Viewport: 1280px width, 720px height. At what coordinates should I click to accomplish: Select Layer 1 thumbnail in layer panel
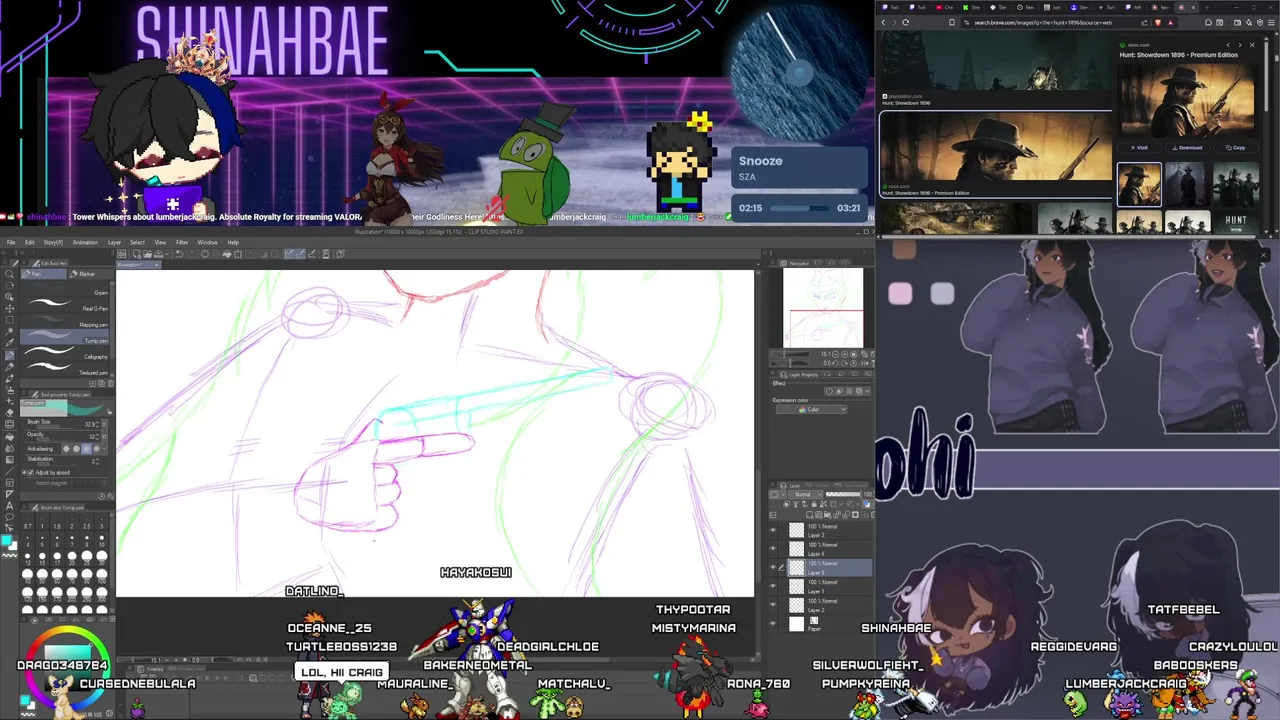(796, 586)
